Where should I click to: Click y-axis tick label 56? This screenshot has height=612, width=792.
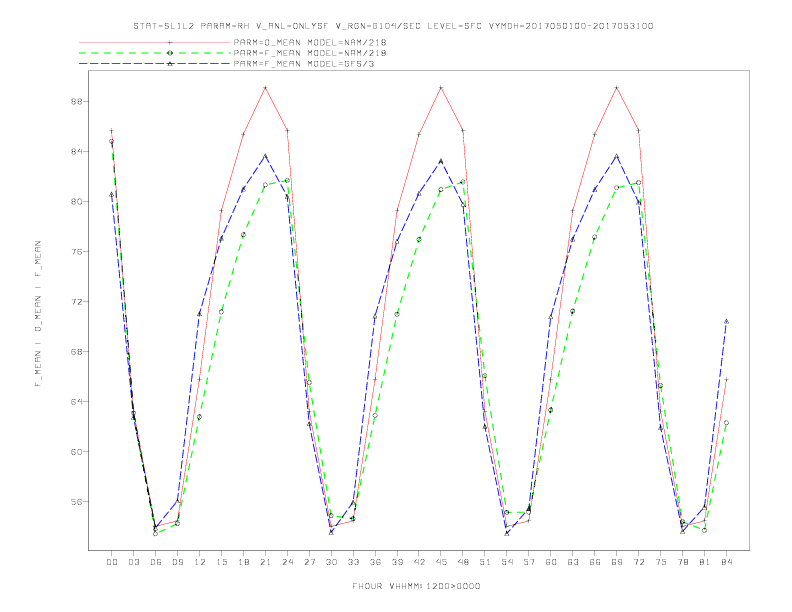[77, 501]
